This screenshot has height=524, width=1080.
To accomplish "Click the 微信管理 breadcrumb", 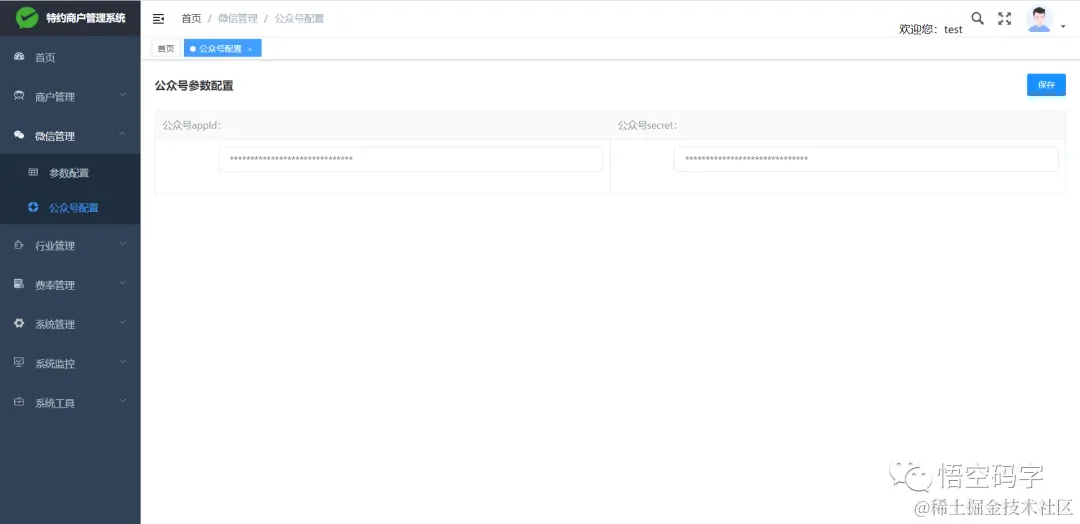I will [238, 19].
